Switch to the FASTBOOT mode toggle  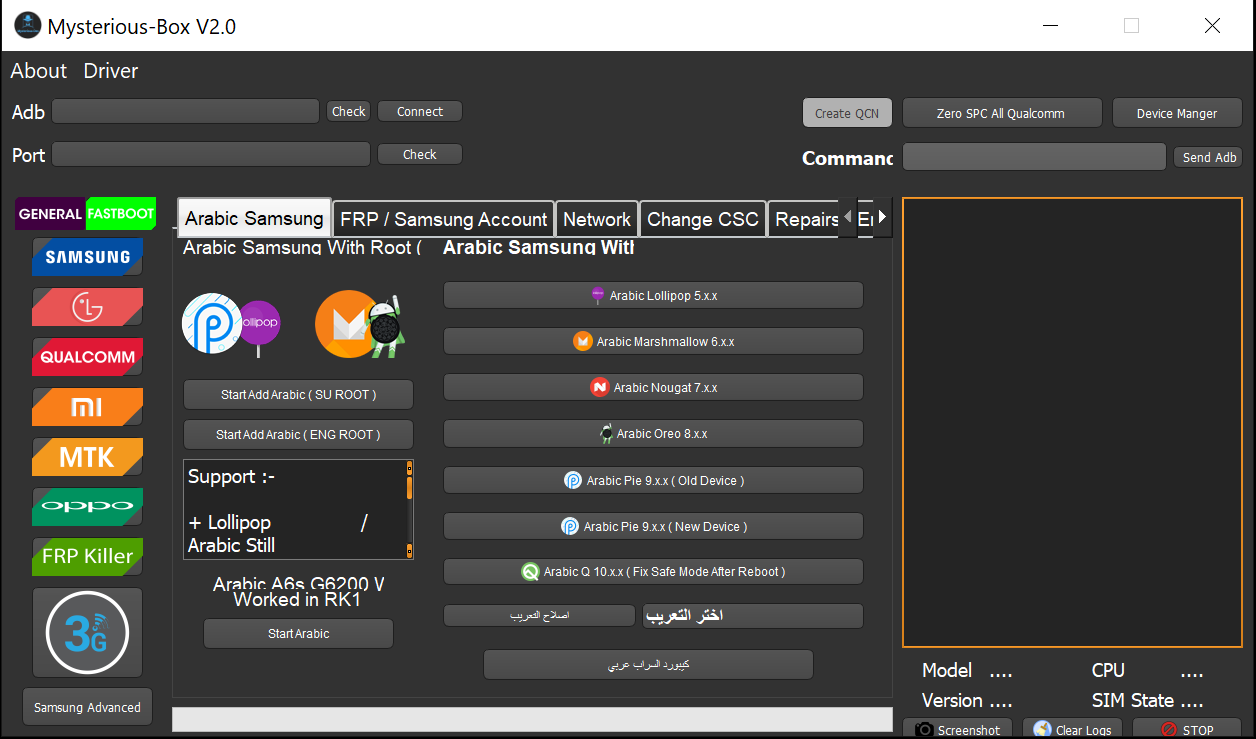point(121,214)
